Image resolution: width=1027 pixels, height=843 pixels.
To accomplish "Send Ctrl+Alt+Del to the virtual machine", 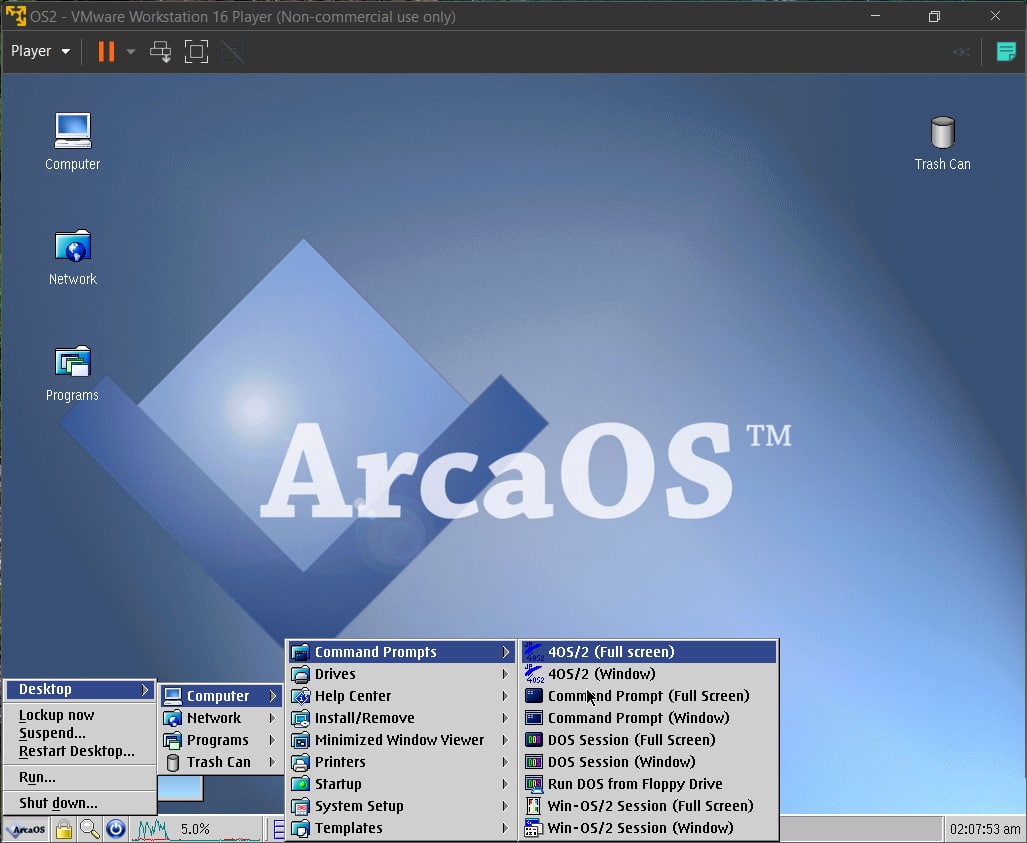I will point(160,51).
